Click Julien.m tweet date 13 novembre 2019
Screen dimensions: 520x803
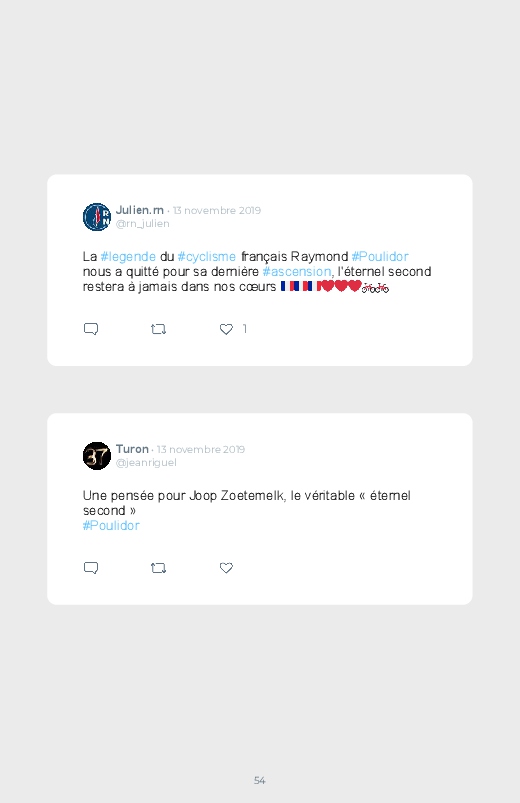coord(217,210)
